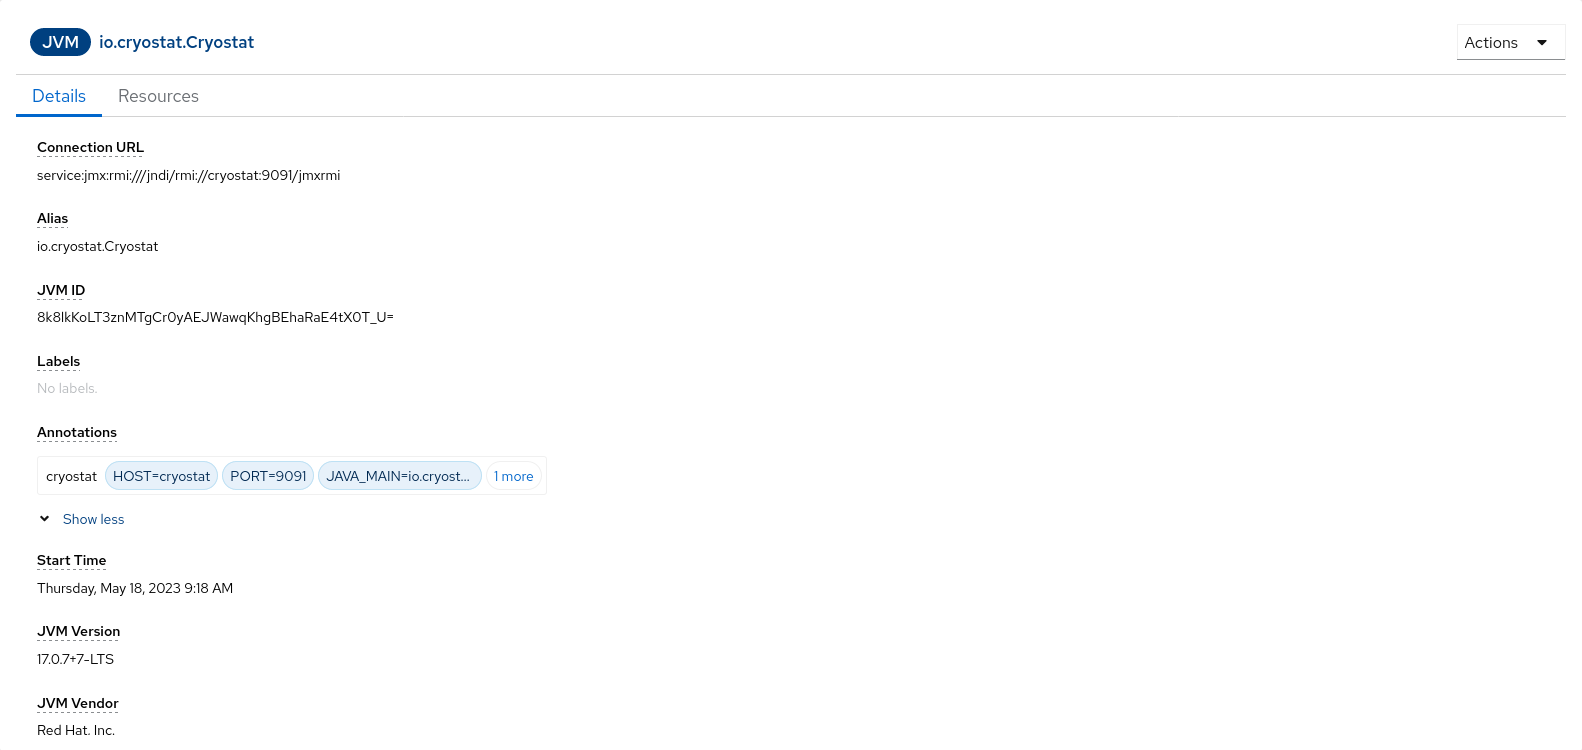Switch to the Resources tab

[x=158, y=96]
